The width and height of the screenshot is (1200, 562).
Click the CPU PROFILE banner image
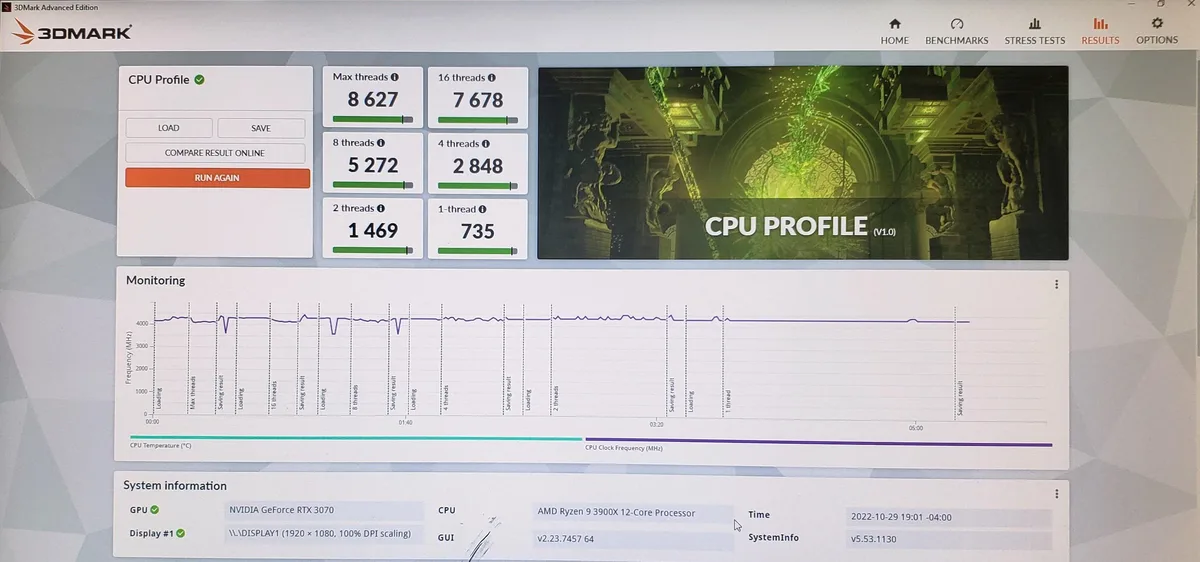point(803,162)
